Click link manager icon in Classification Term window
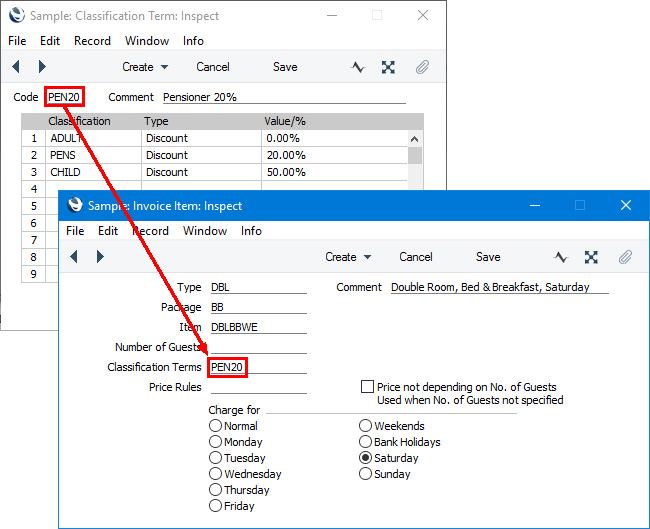This screenshot has height=529, width=650. [x=388, y=67]
